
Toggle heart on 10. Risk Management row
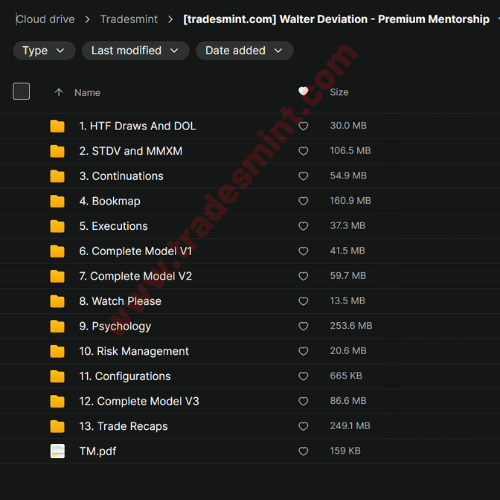pos(303,351)
